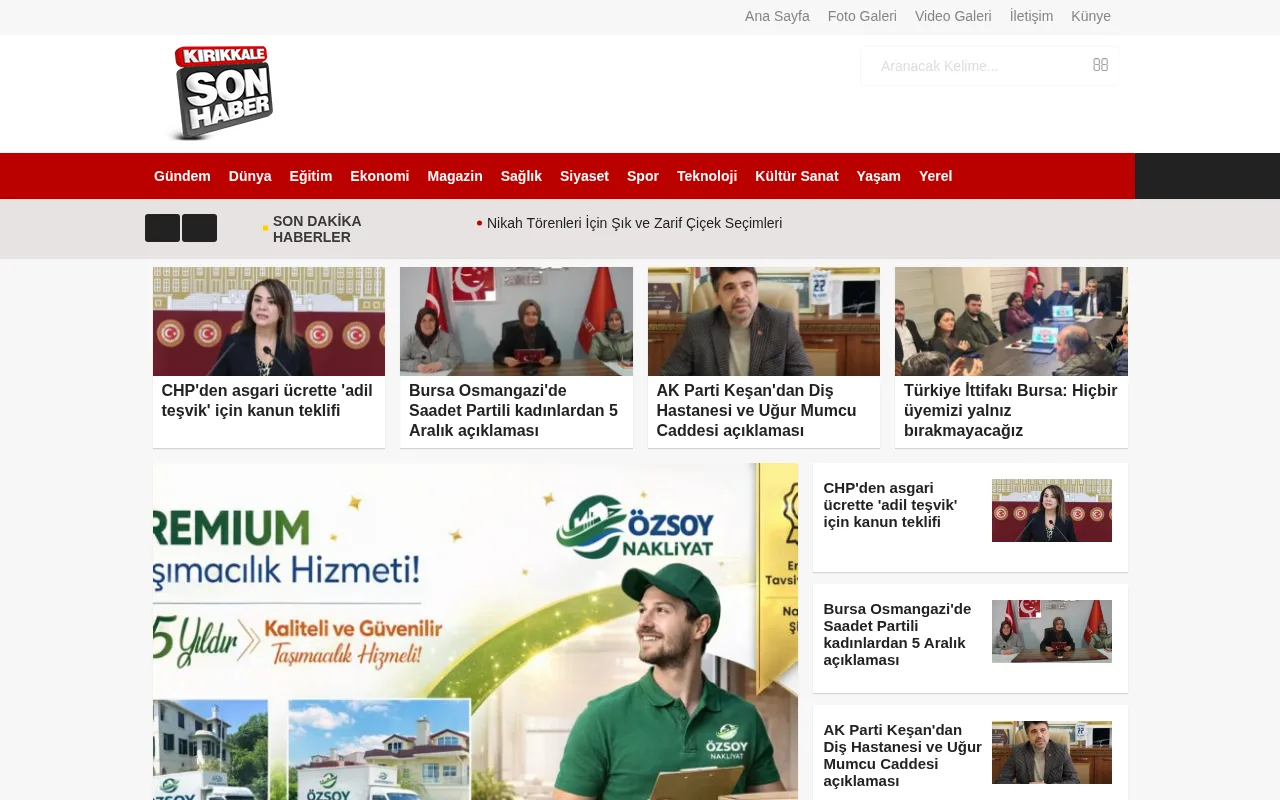Open the Yerel news section

click(x=934, y=176)
